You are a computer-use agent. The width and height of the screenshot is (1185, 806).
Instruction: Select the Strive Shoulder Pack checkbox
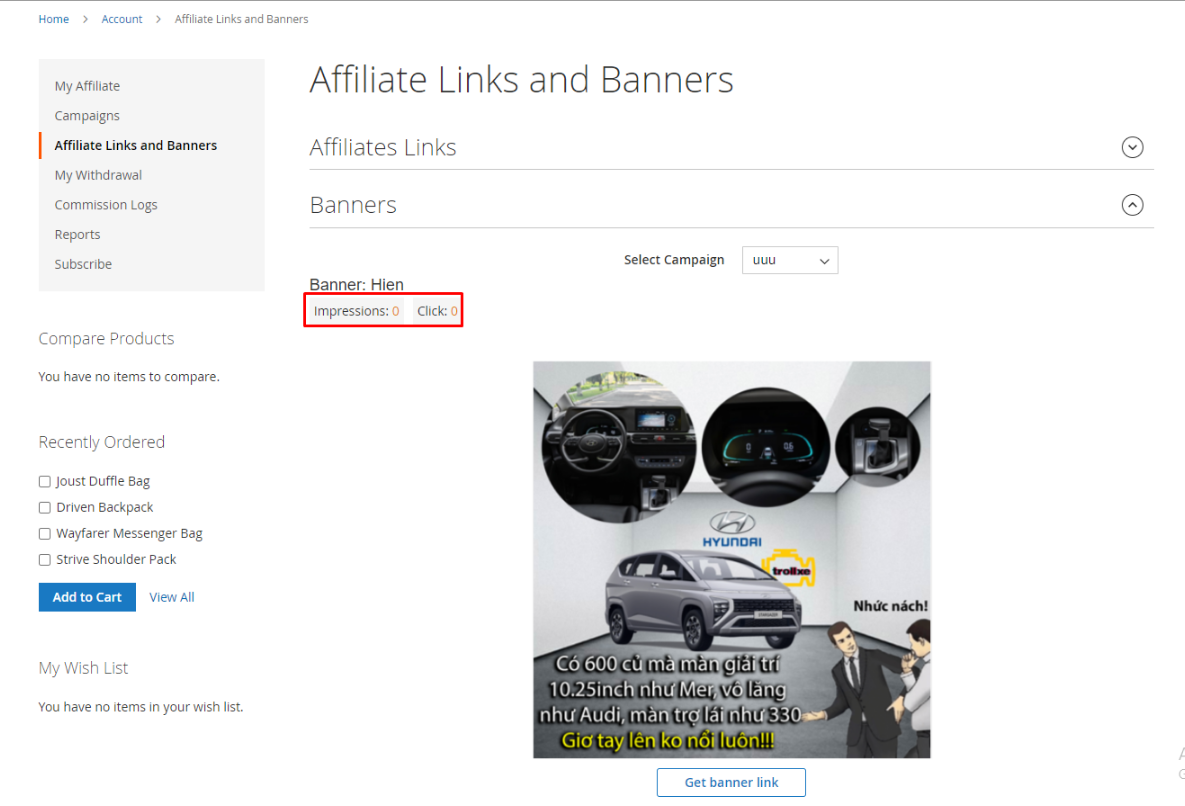(44, 560)
